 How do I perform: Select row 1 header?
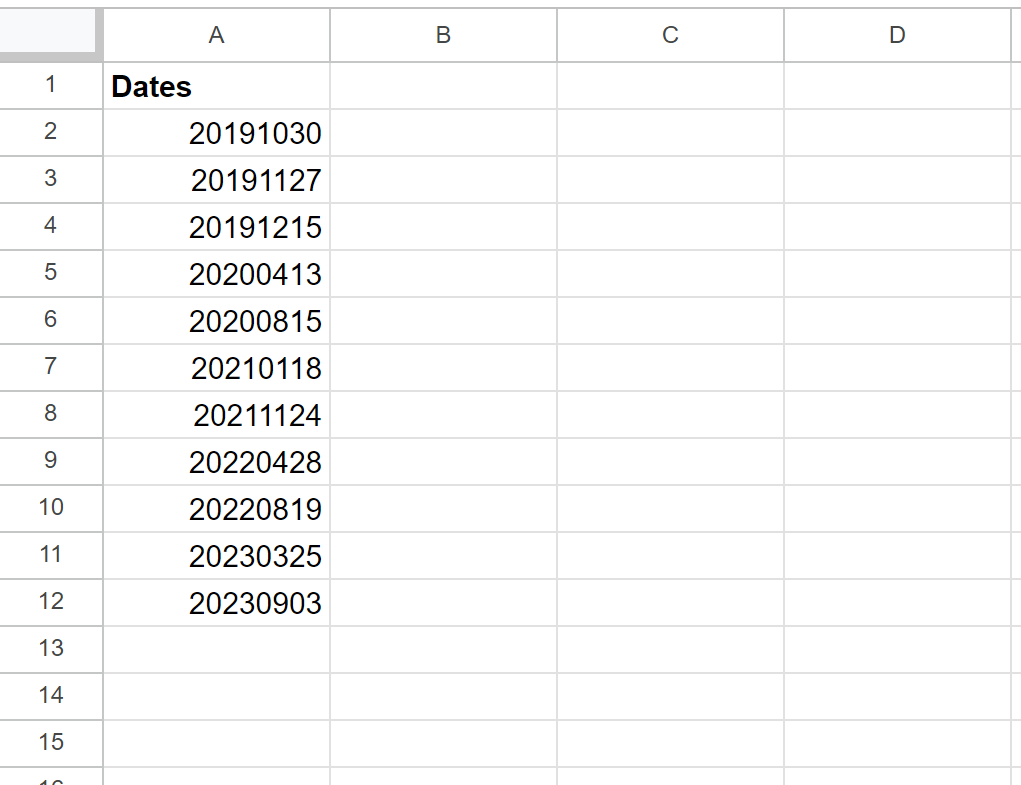pyautogui.click(x=50, y=86)
